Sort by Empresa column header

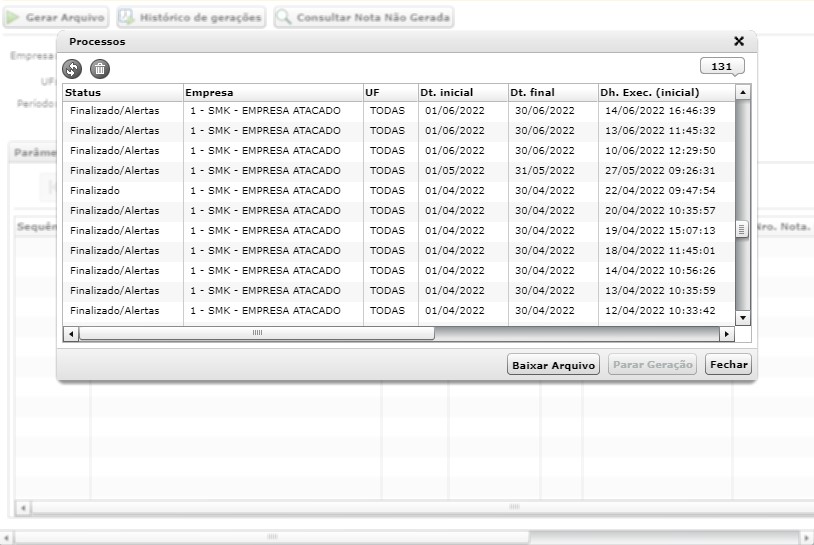pos(273,92)
